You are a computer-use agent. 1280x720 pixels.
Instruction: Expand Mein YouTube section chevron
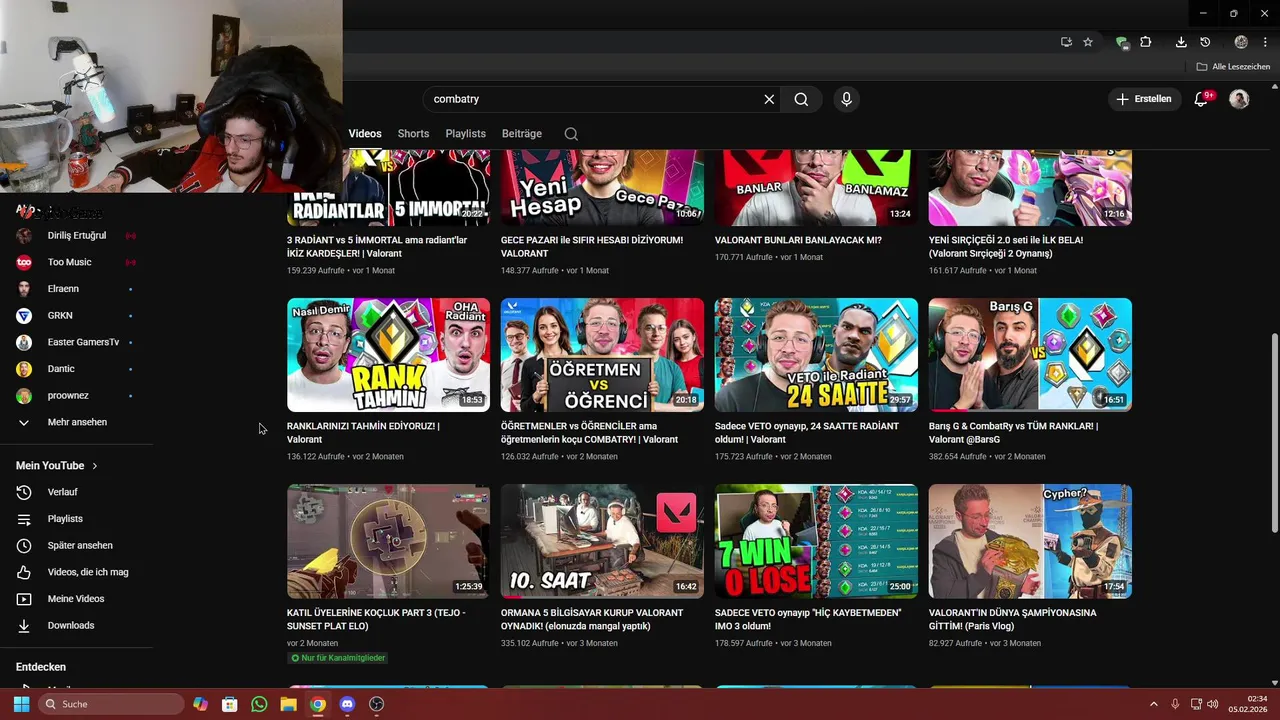click(x=95, y=466)
